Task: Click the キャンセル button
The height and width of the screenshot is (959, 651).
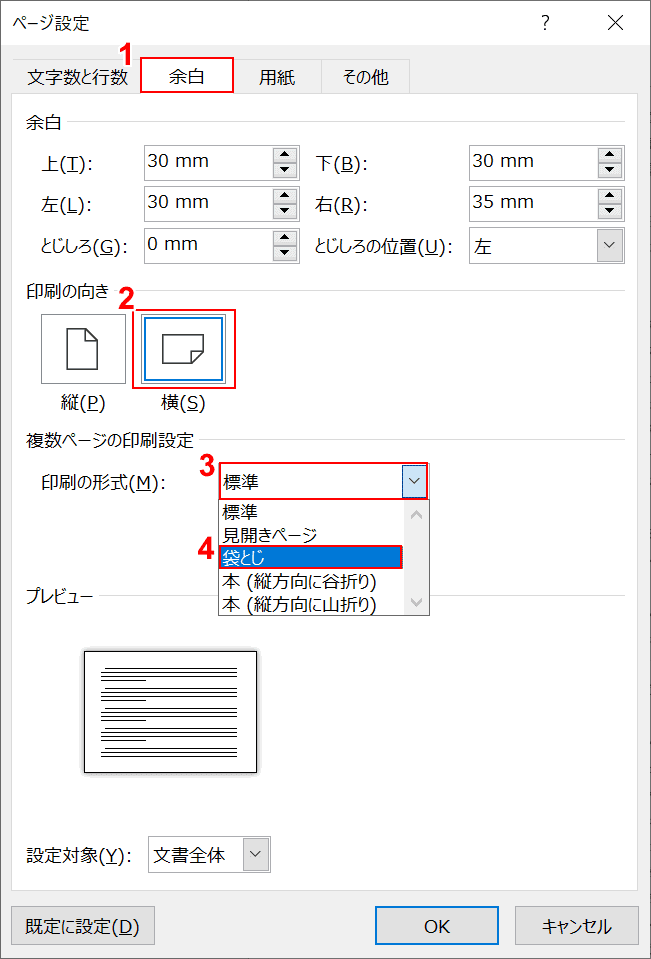Action: click(x=576, y=927)
